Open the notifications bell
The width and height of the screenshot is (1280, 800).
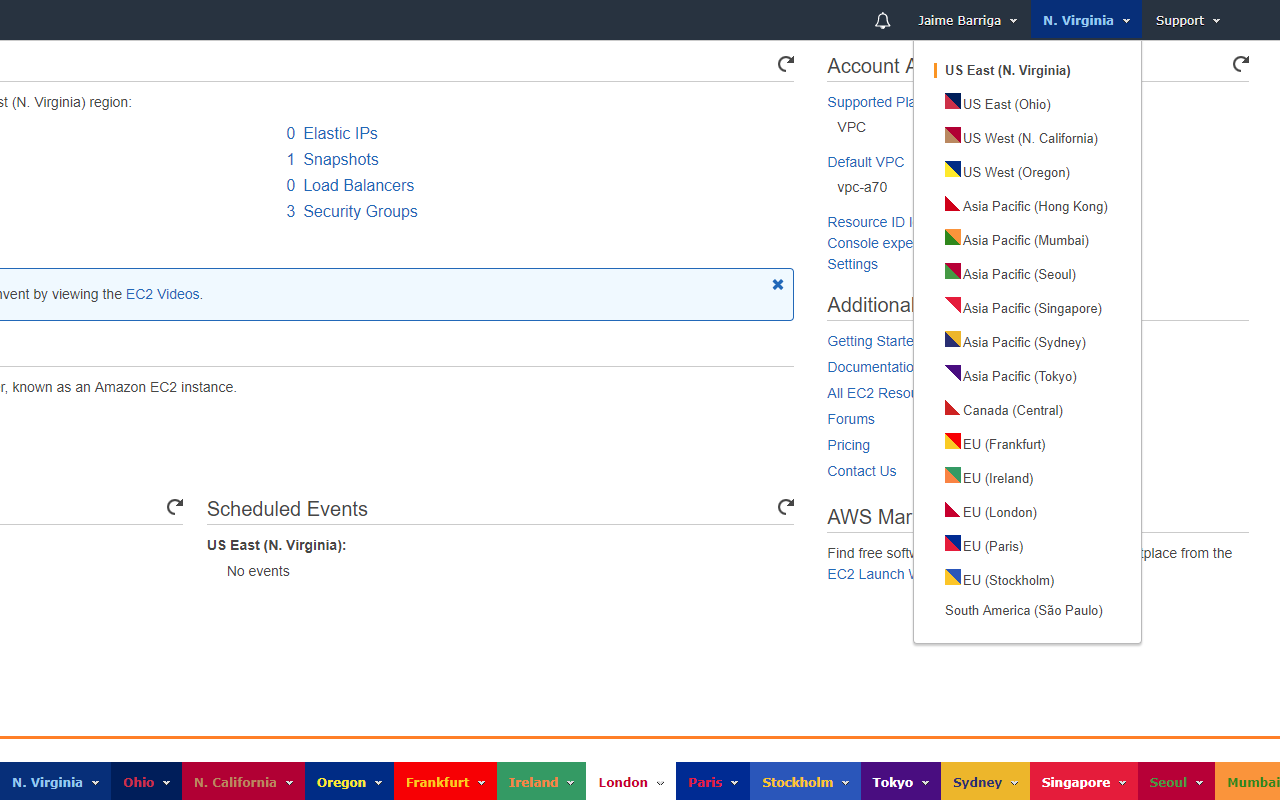click(x=882, y=20)
